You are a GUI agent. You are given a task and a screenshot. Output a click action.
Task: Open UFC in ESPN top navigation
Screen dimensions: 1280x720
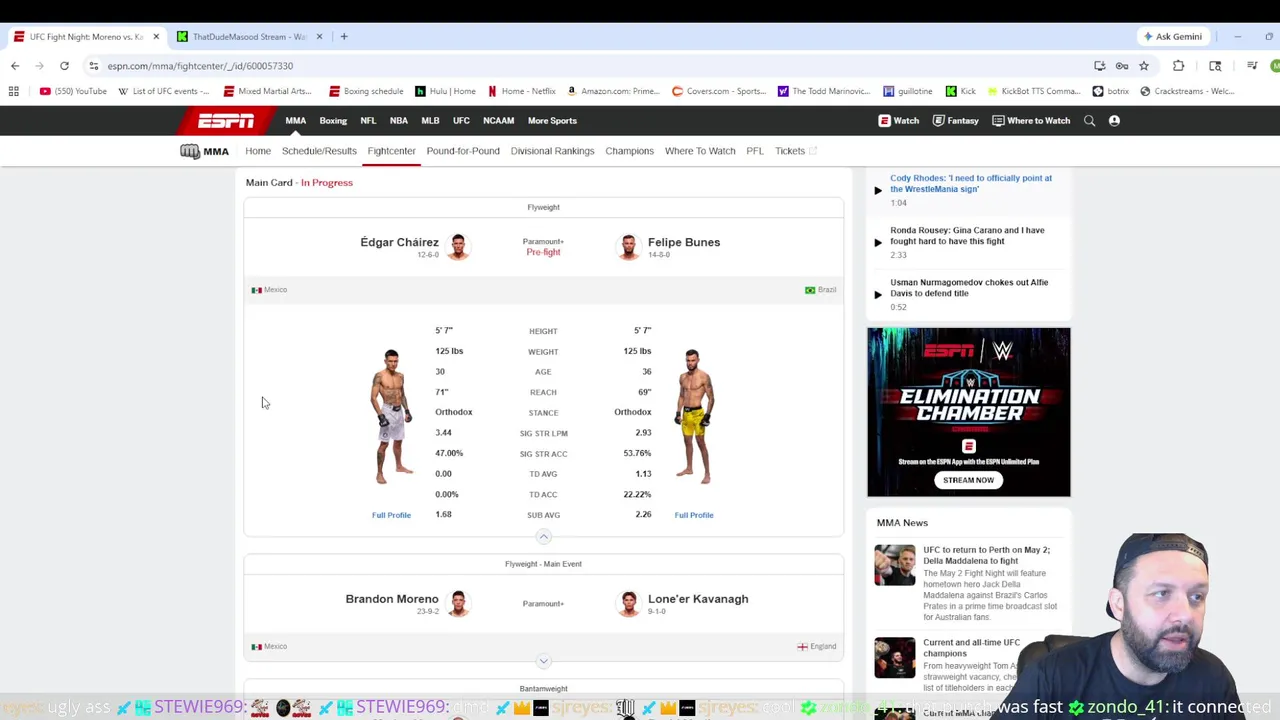pos(461,121)
